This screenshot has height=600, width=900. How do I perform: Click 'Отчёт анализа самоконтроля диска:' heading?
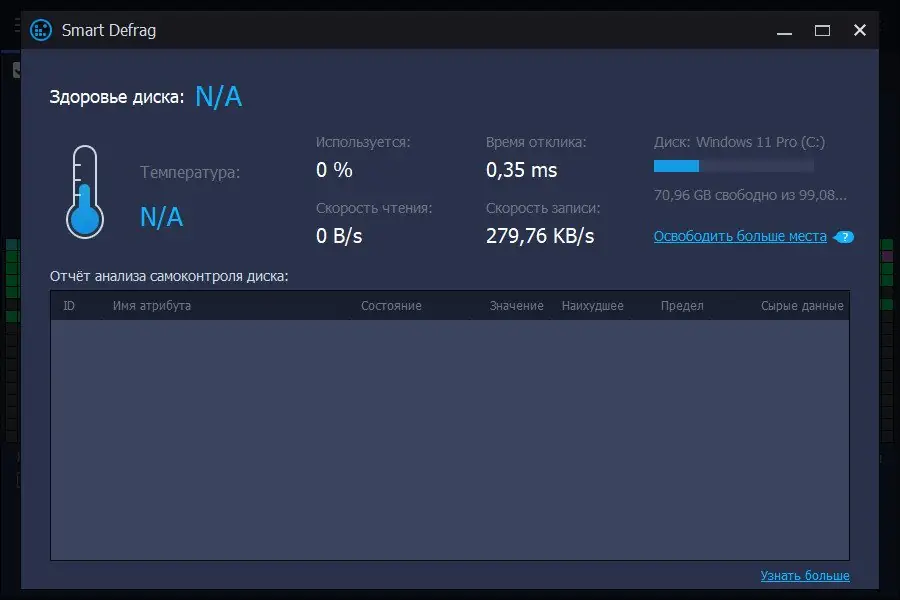(x=169, y=276)
